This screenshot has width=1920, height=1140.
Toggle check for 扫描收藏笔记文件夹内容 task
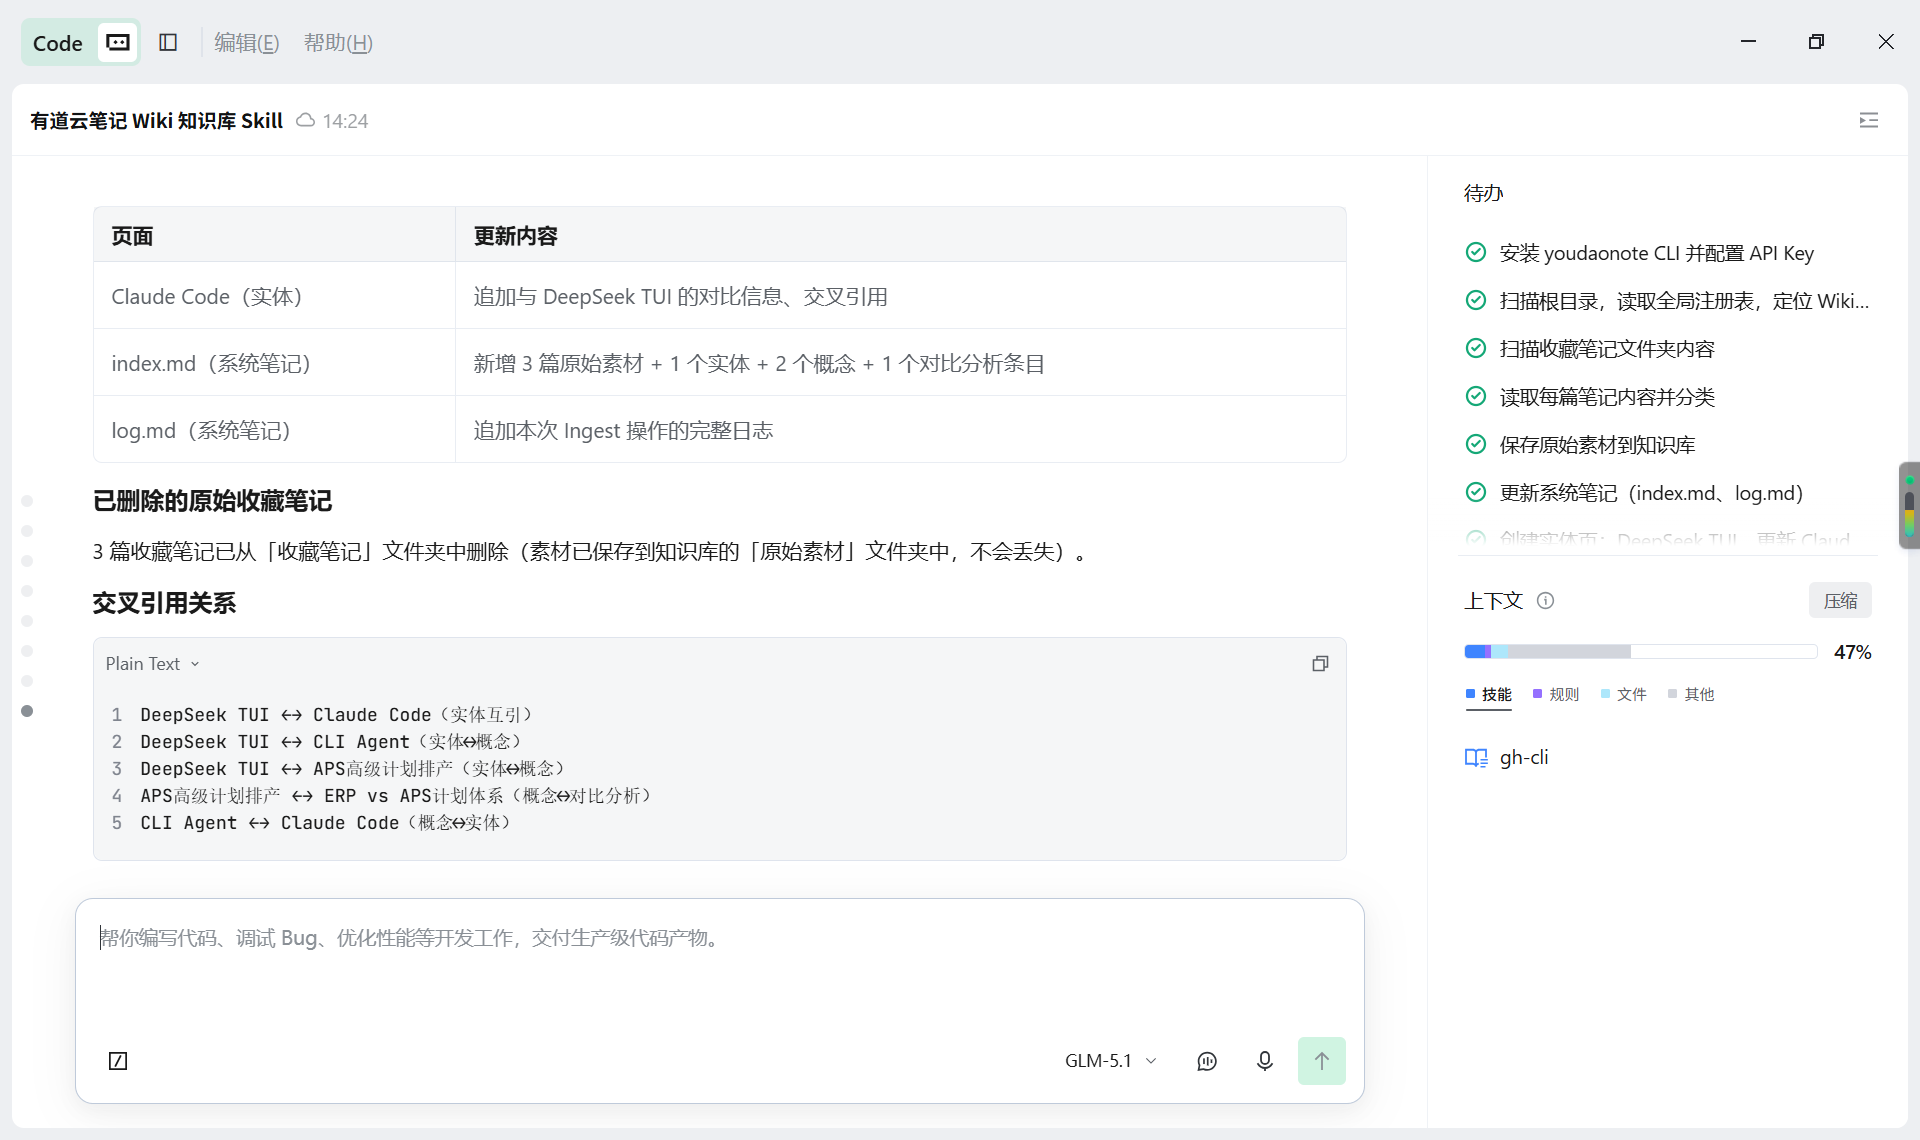pyautogui.click(x=1476, y=349)
